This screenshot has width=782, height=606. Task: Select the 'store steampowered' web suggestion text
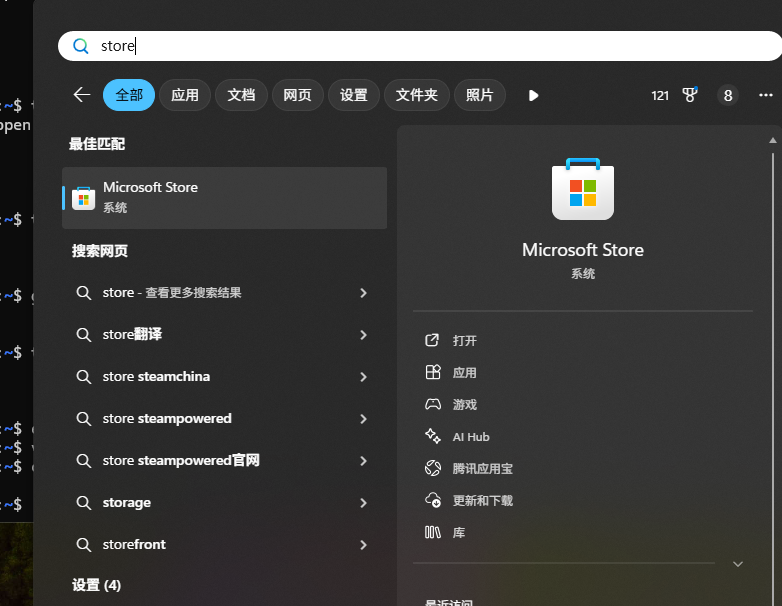(167, 418)
